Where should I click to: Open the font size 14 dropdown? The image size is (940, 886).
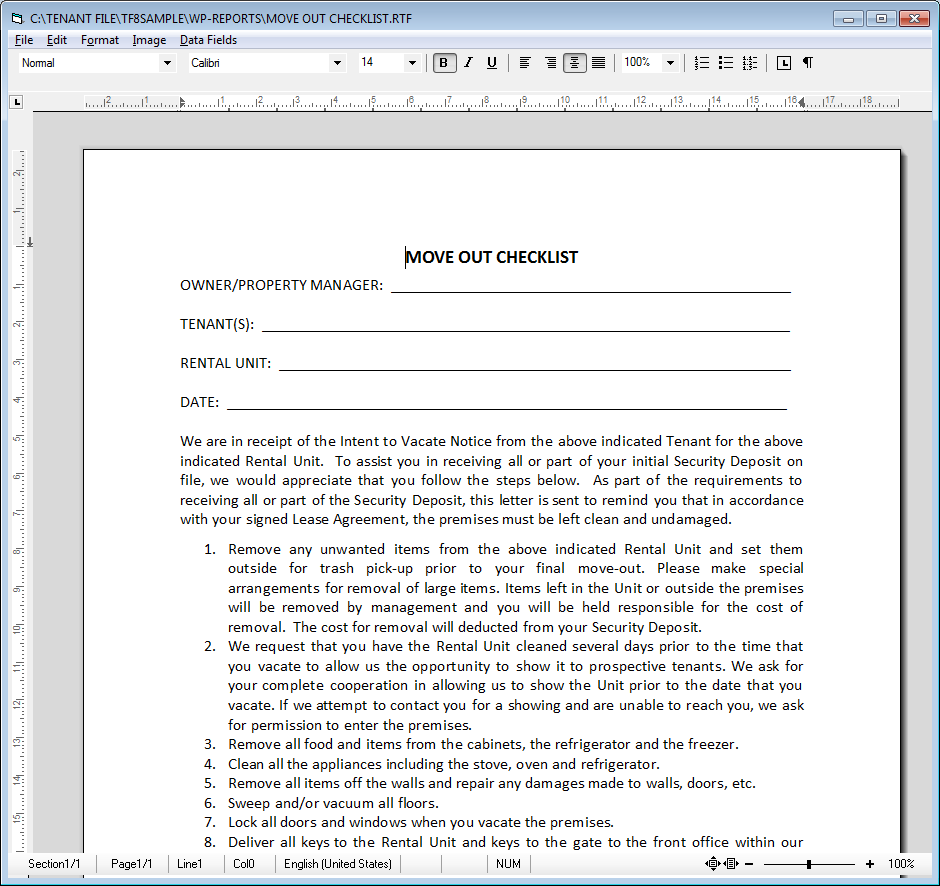tap(412, 63)
